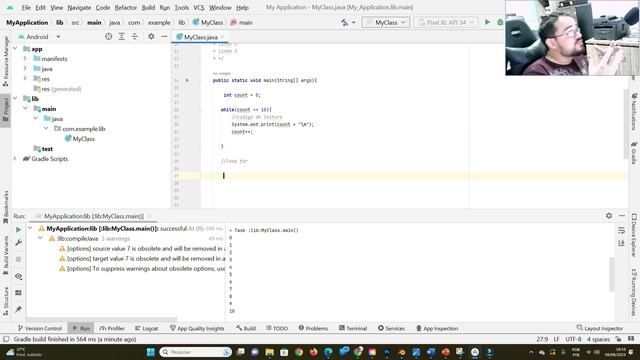The width and height of the screenshot is (640, 360).
Task: Click the pin tab icon in the Run panel
Action: [x=18, y=309]
